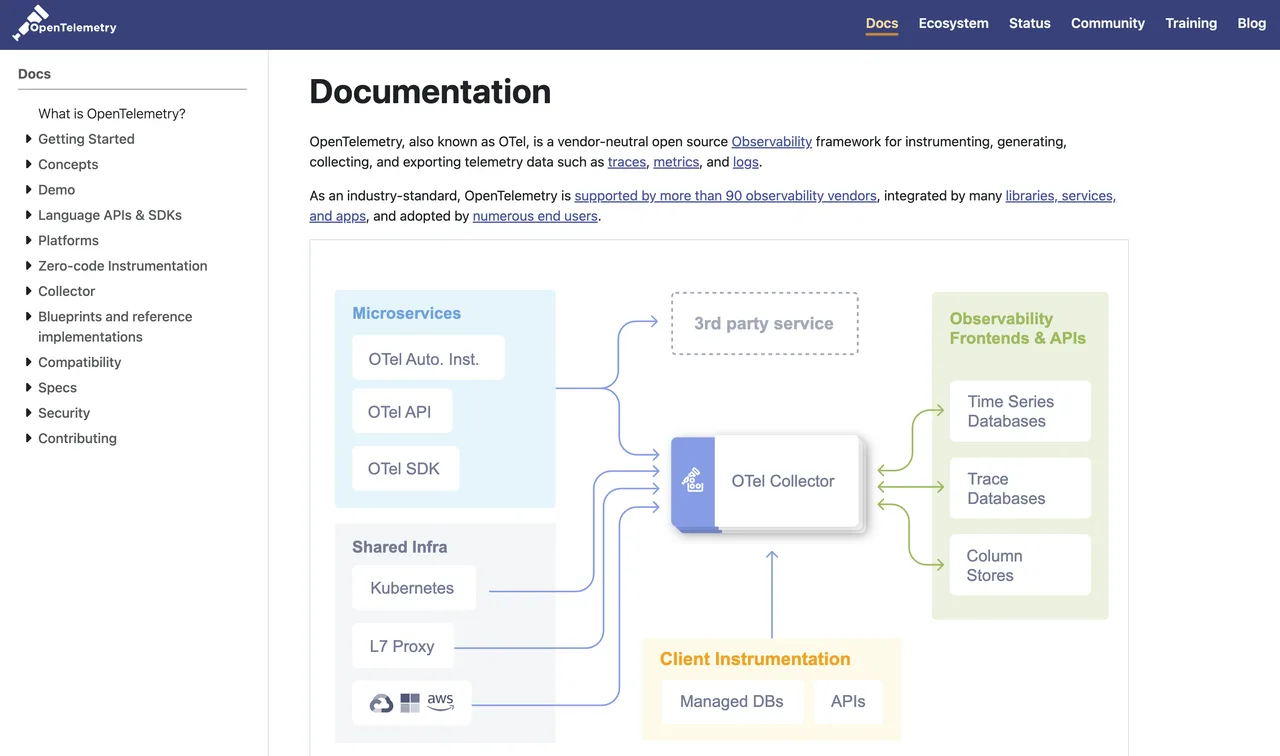1280x756 pixels.
Task: Expand the Concepts tree arrow
Action: pos(28,164)
